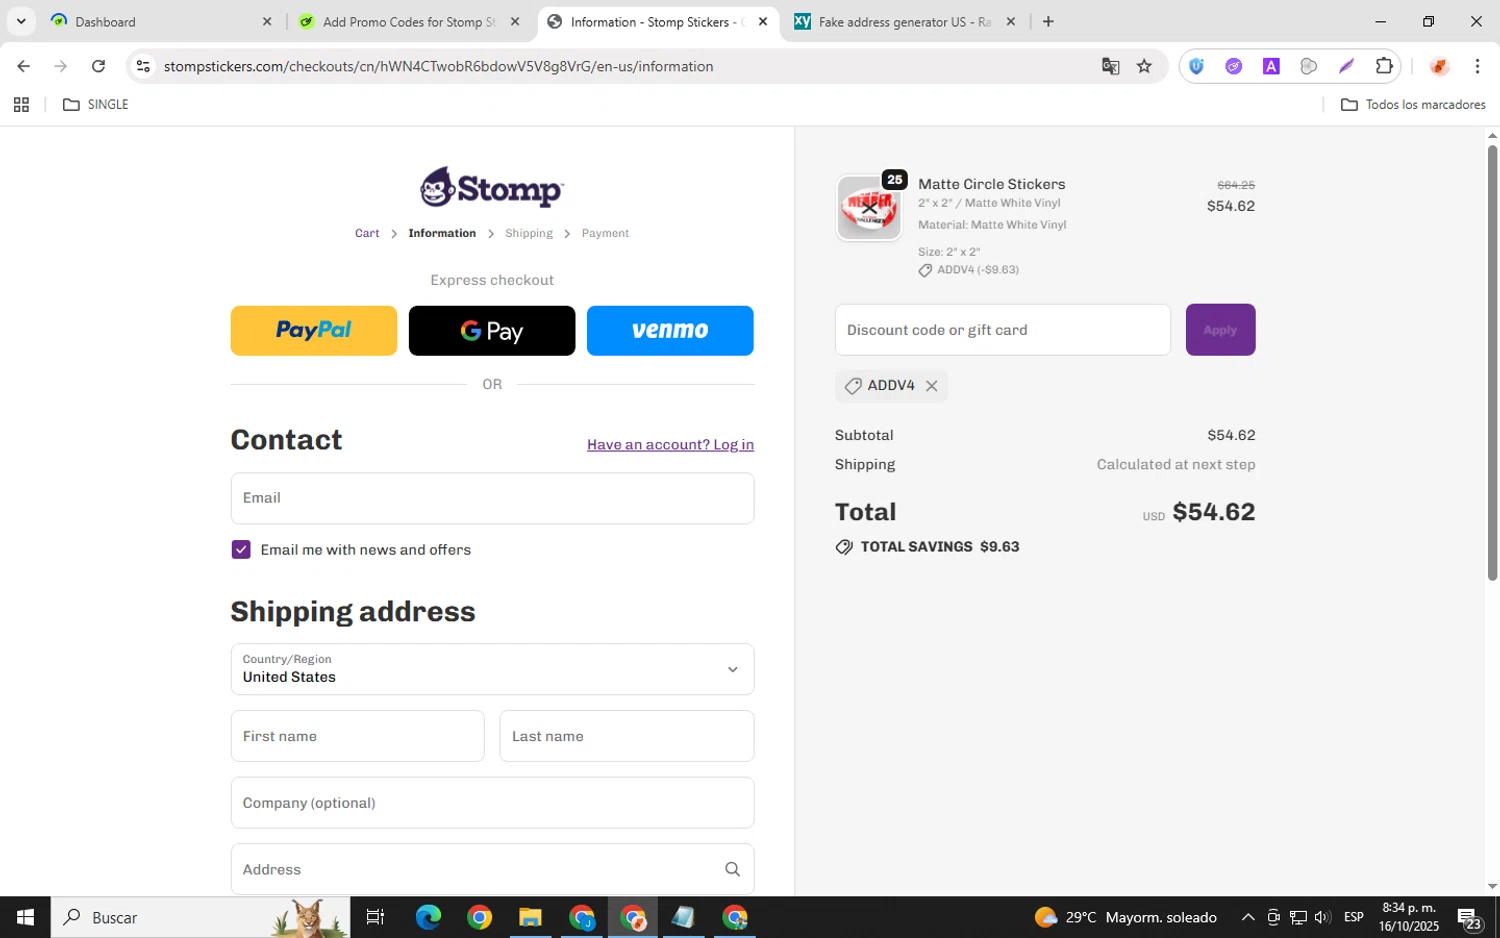
Task: Uncheck 'Email me with news and offers'
Action: tap(241, 550)
